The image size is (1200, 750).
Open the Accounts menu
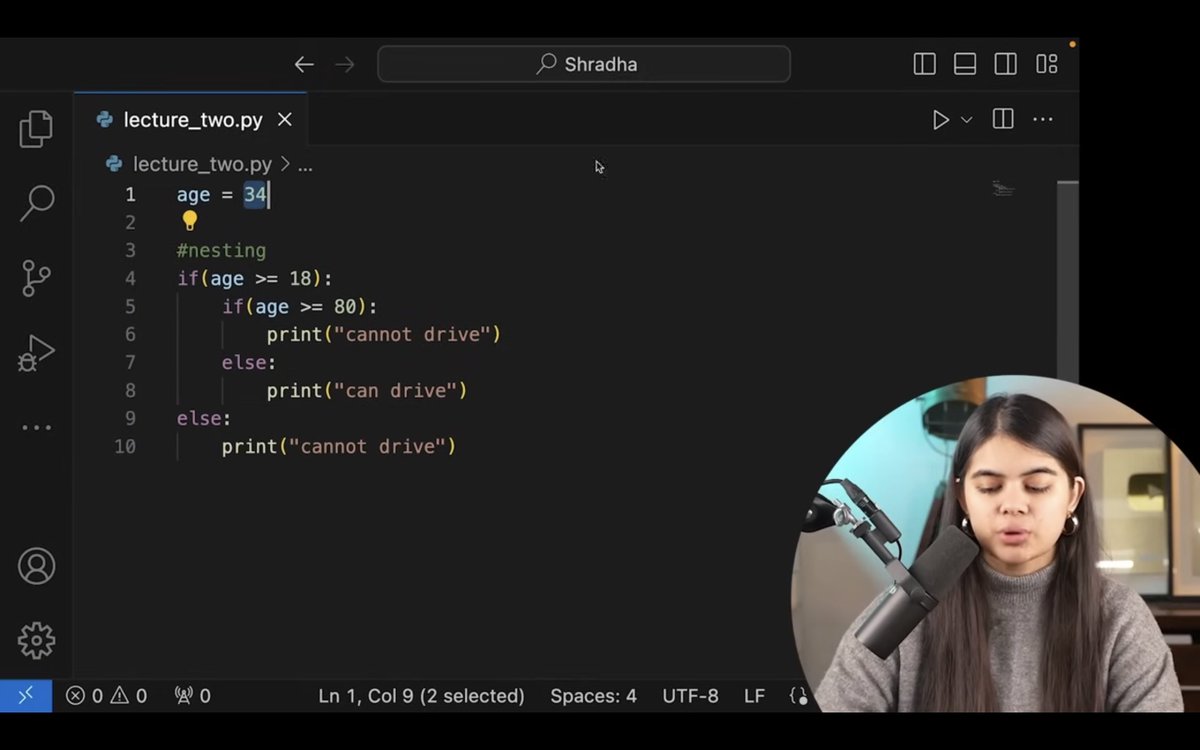point(36,567)
